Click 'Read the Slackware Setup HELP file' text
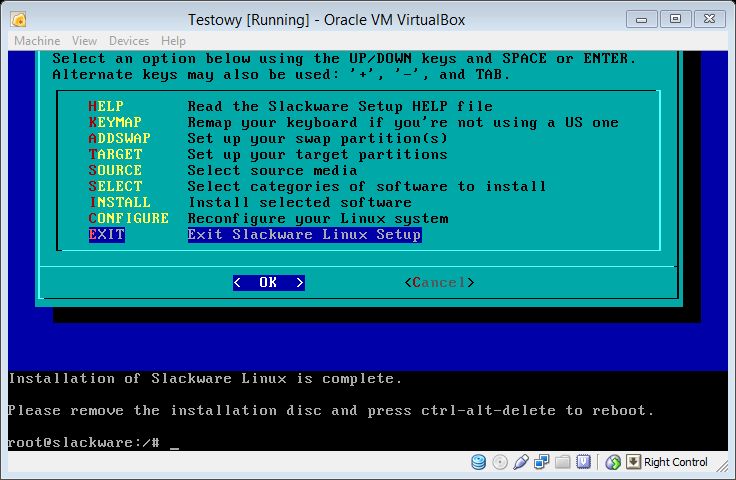Image resolution: width=736 pixels, height=480 pixels. coord(340,106)
